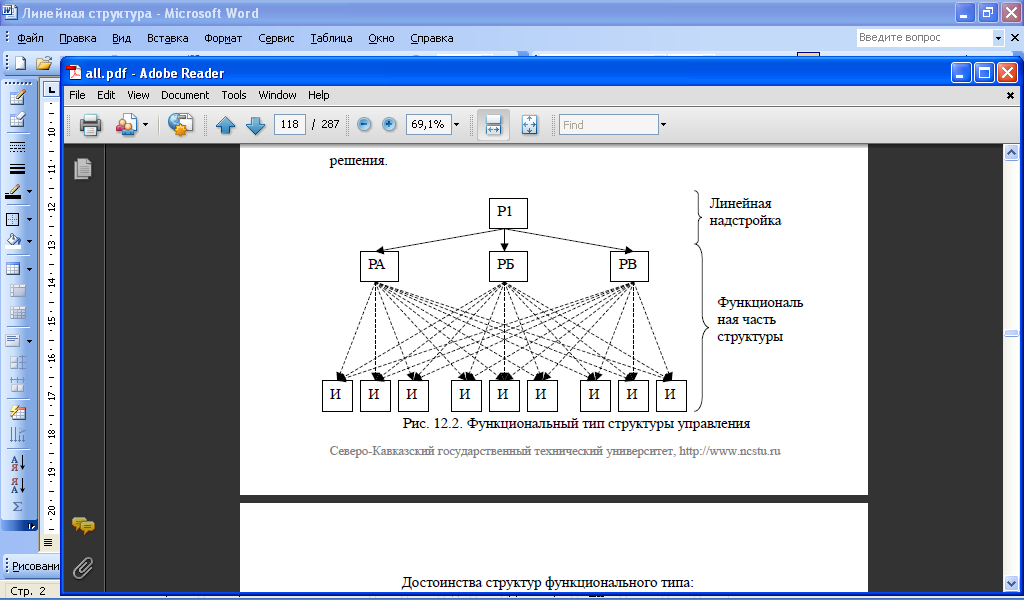Click the AutoSum sigma icon in Word

pyautogui.click(x=18, y=507)
